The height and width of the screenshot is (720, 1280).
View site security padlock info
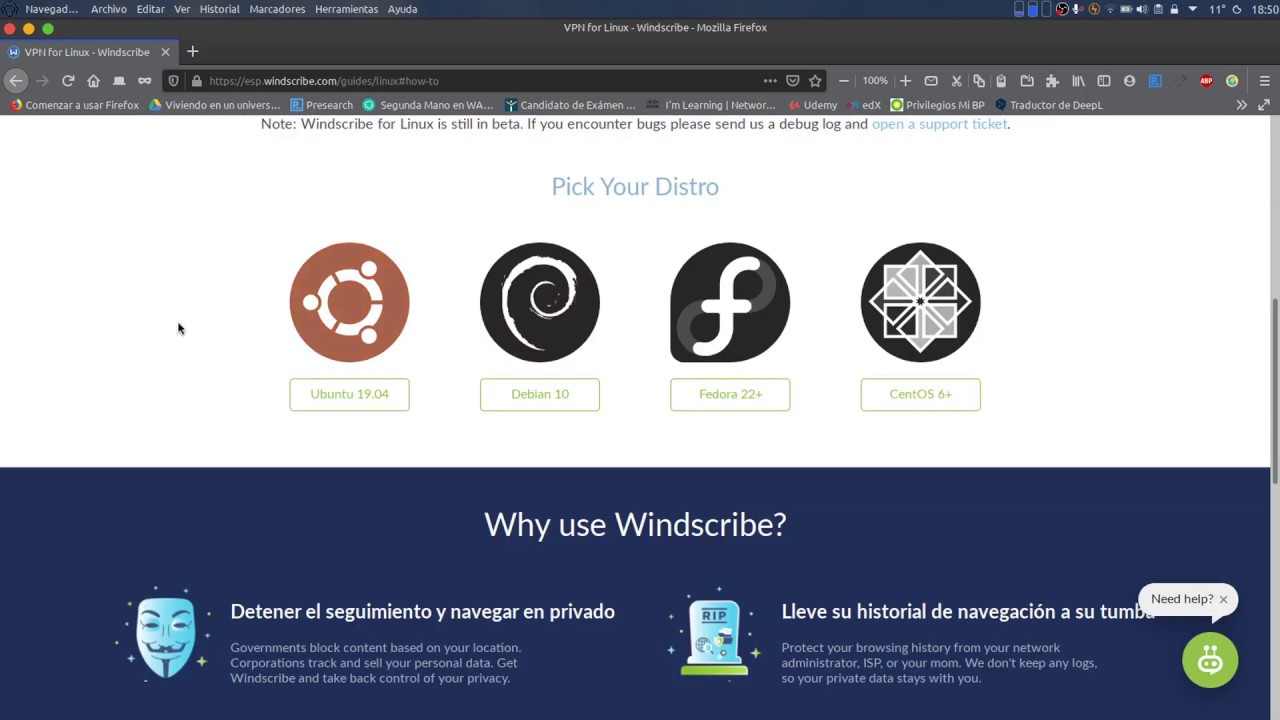pyautogui.click(x=196, y=81)
